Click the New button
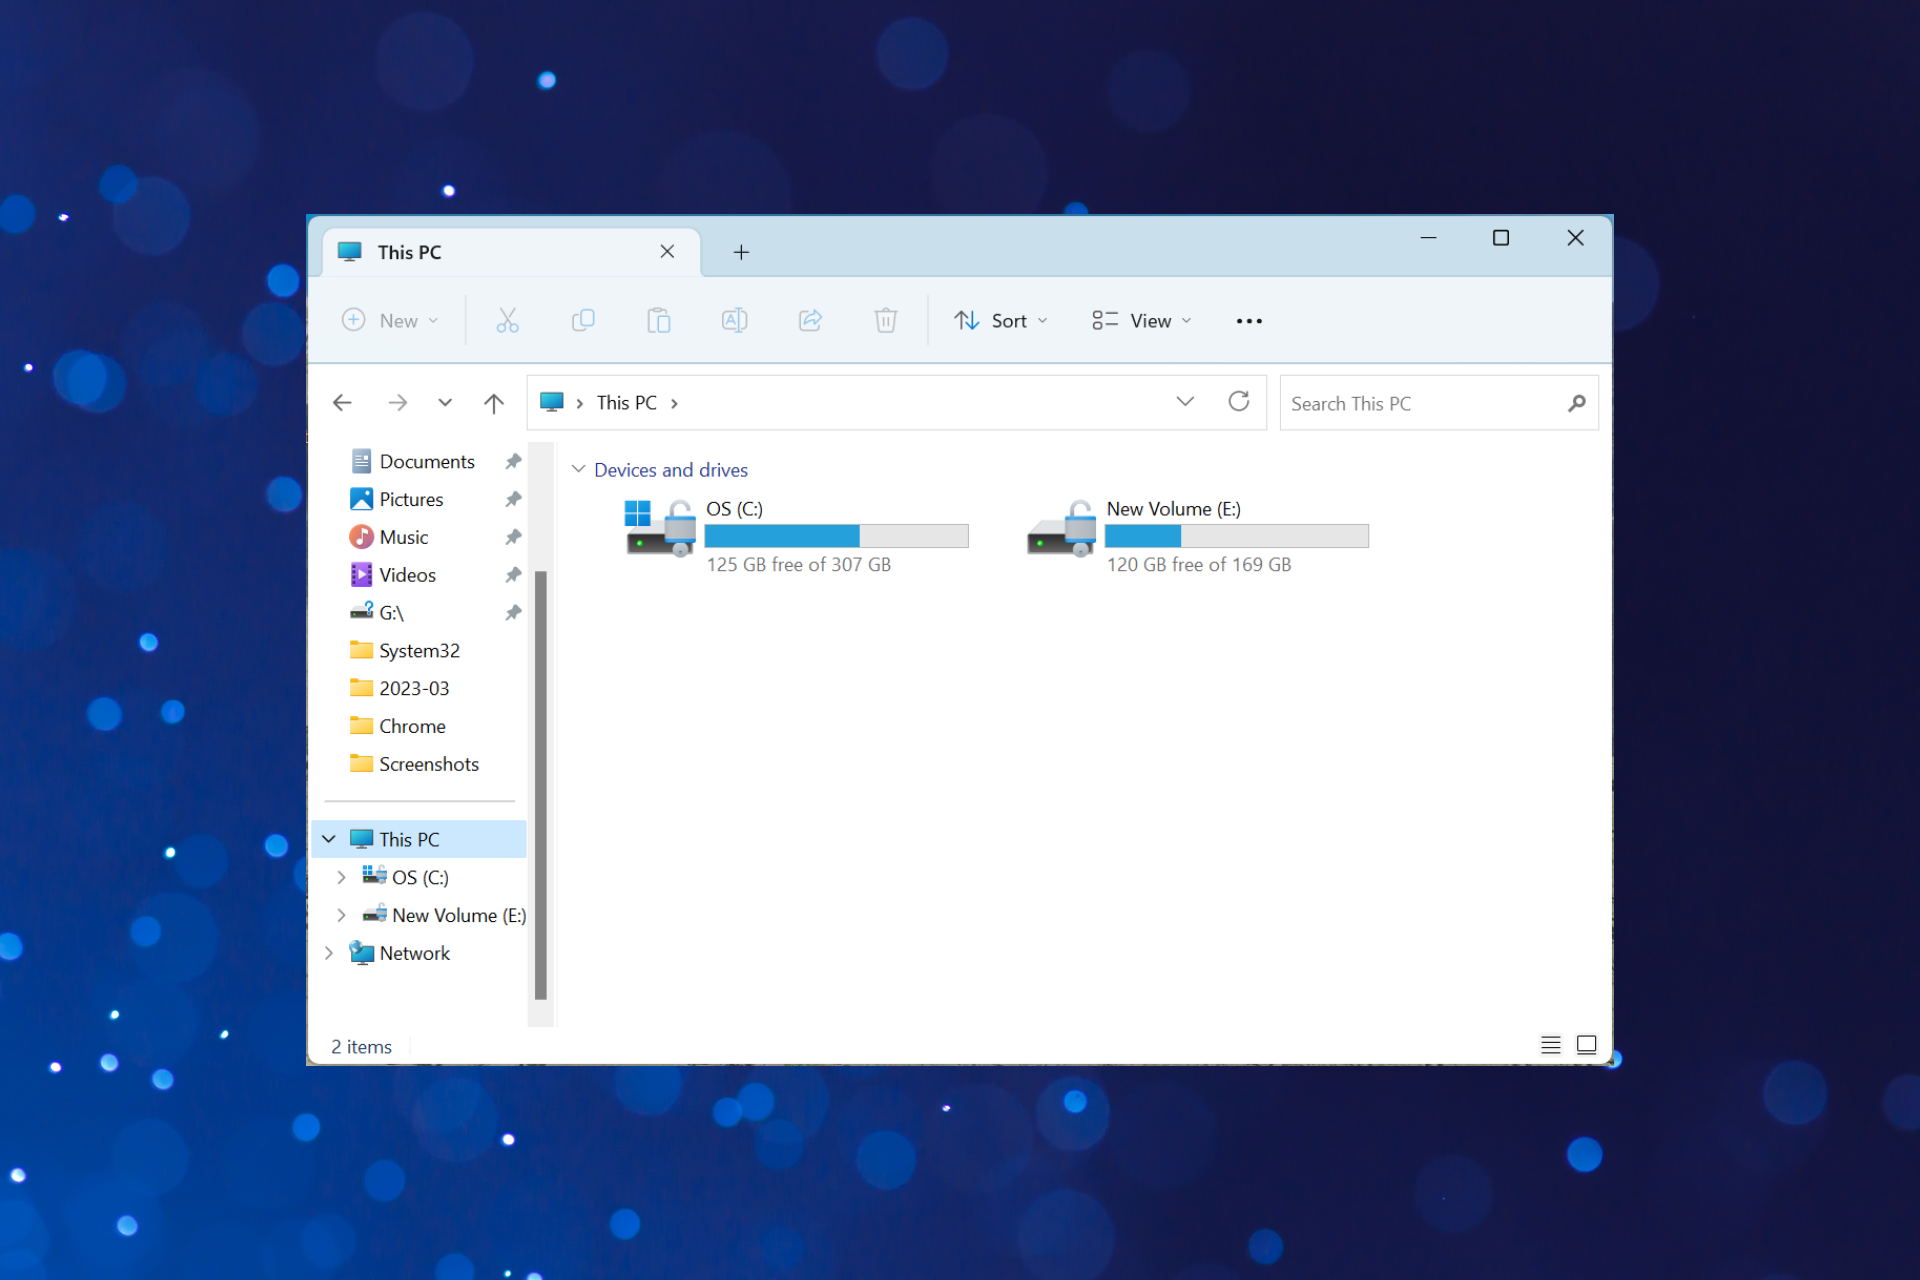Image resolution: width=1920 pixels, height=1280 pixels. point(391,320)
